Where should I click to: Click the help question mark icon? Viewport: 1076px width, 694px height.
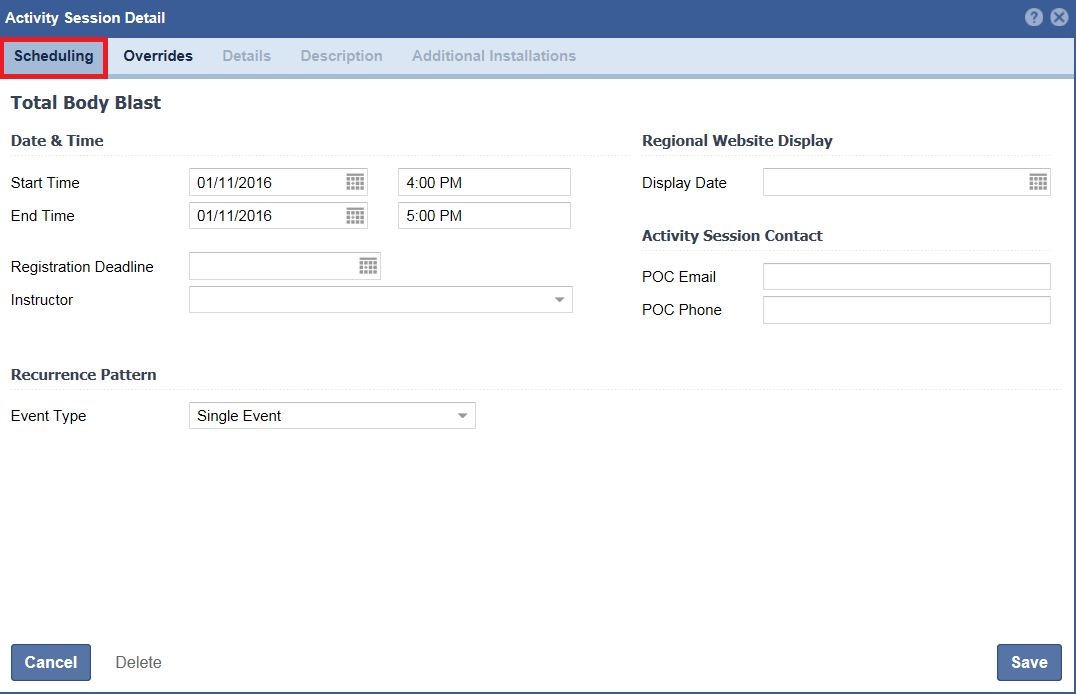1034,18
